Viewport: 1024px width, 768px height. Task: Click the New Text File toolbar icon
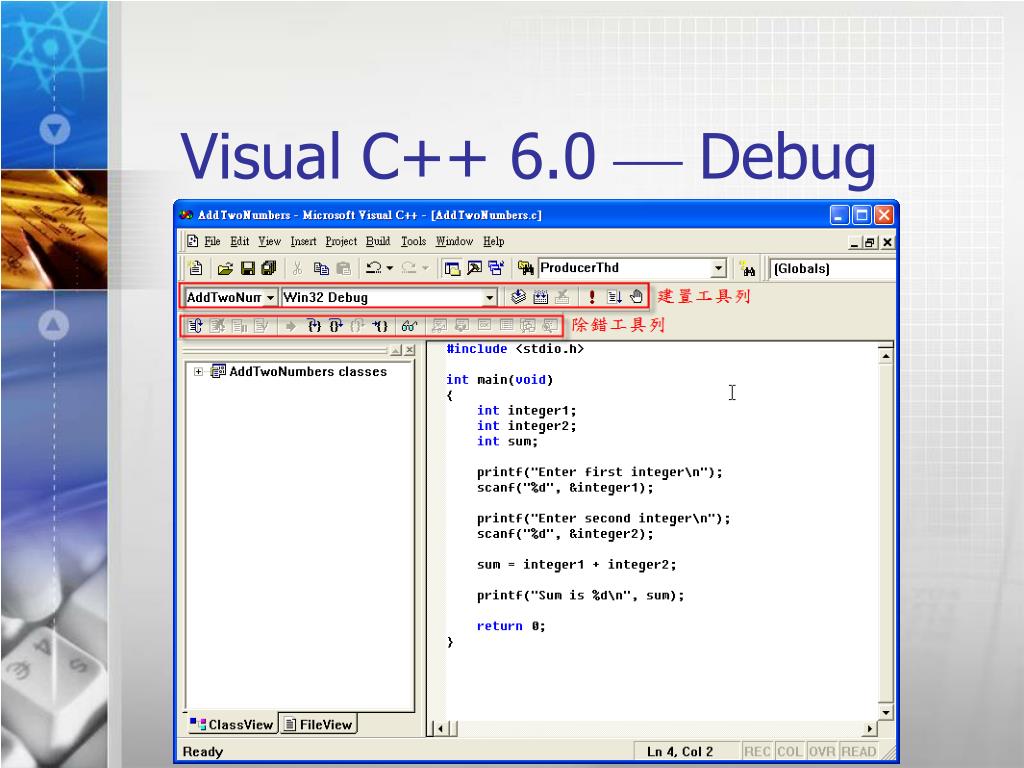195,268
